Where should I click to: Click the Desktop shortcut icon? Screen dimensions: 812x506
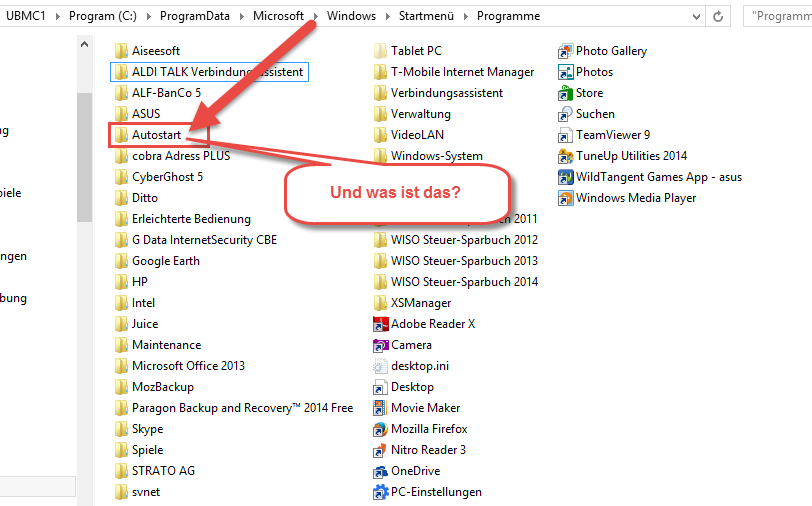pos(381,387)
